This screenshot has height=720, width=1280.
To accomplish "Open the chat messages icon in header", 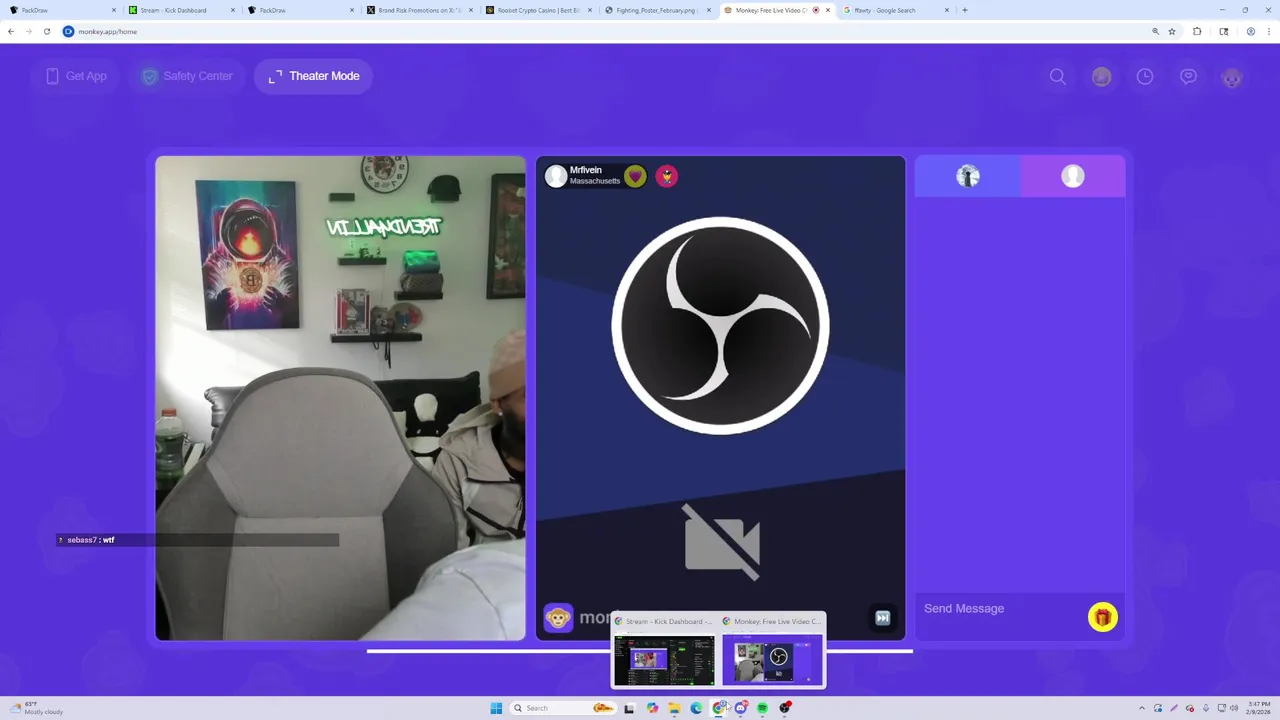I will (1188, 76).
